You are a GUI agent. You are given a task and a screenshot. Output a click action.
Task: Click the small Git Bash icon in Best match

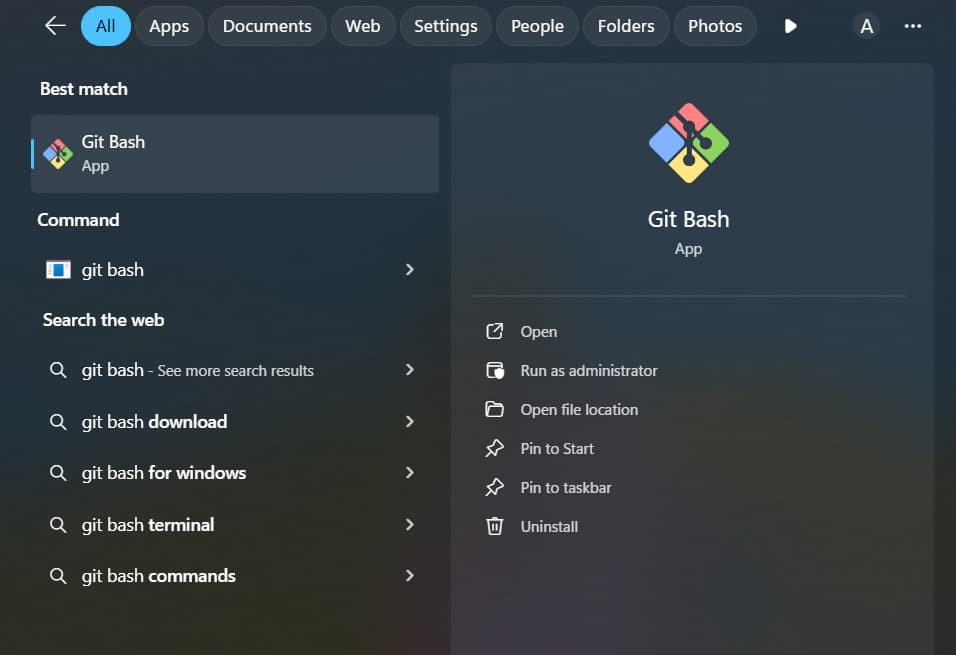[58, 154]
